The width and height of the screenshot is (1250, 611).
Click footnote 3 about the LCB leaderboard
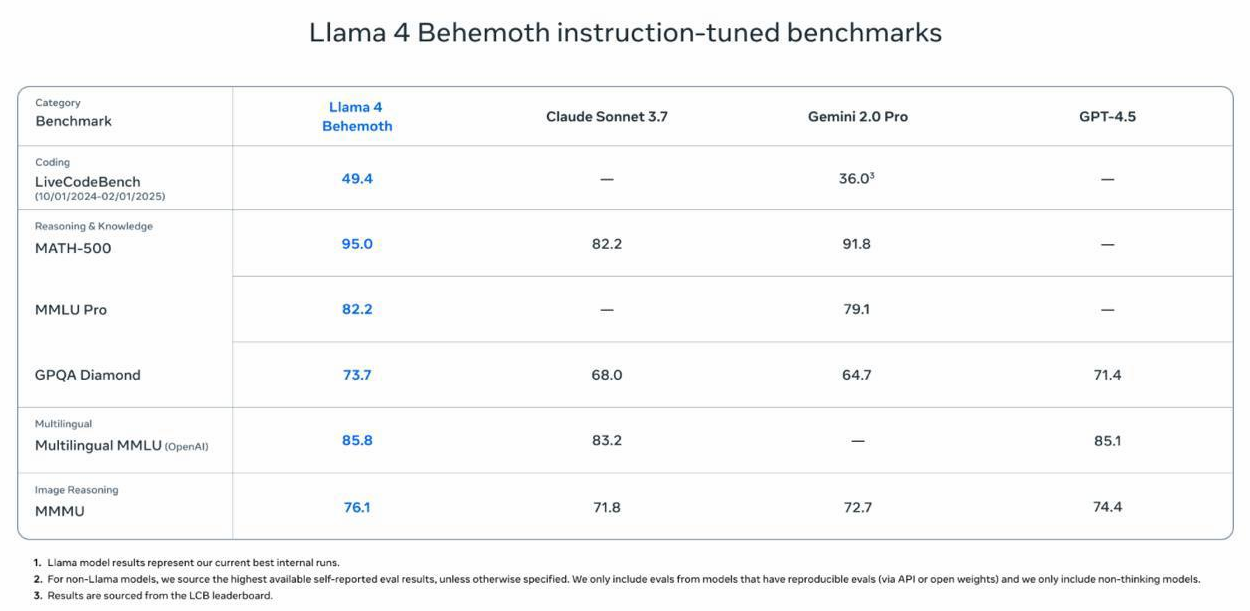click(x=160, y=596)
